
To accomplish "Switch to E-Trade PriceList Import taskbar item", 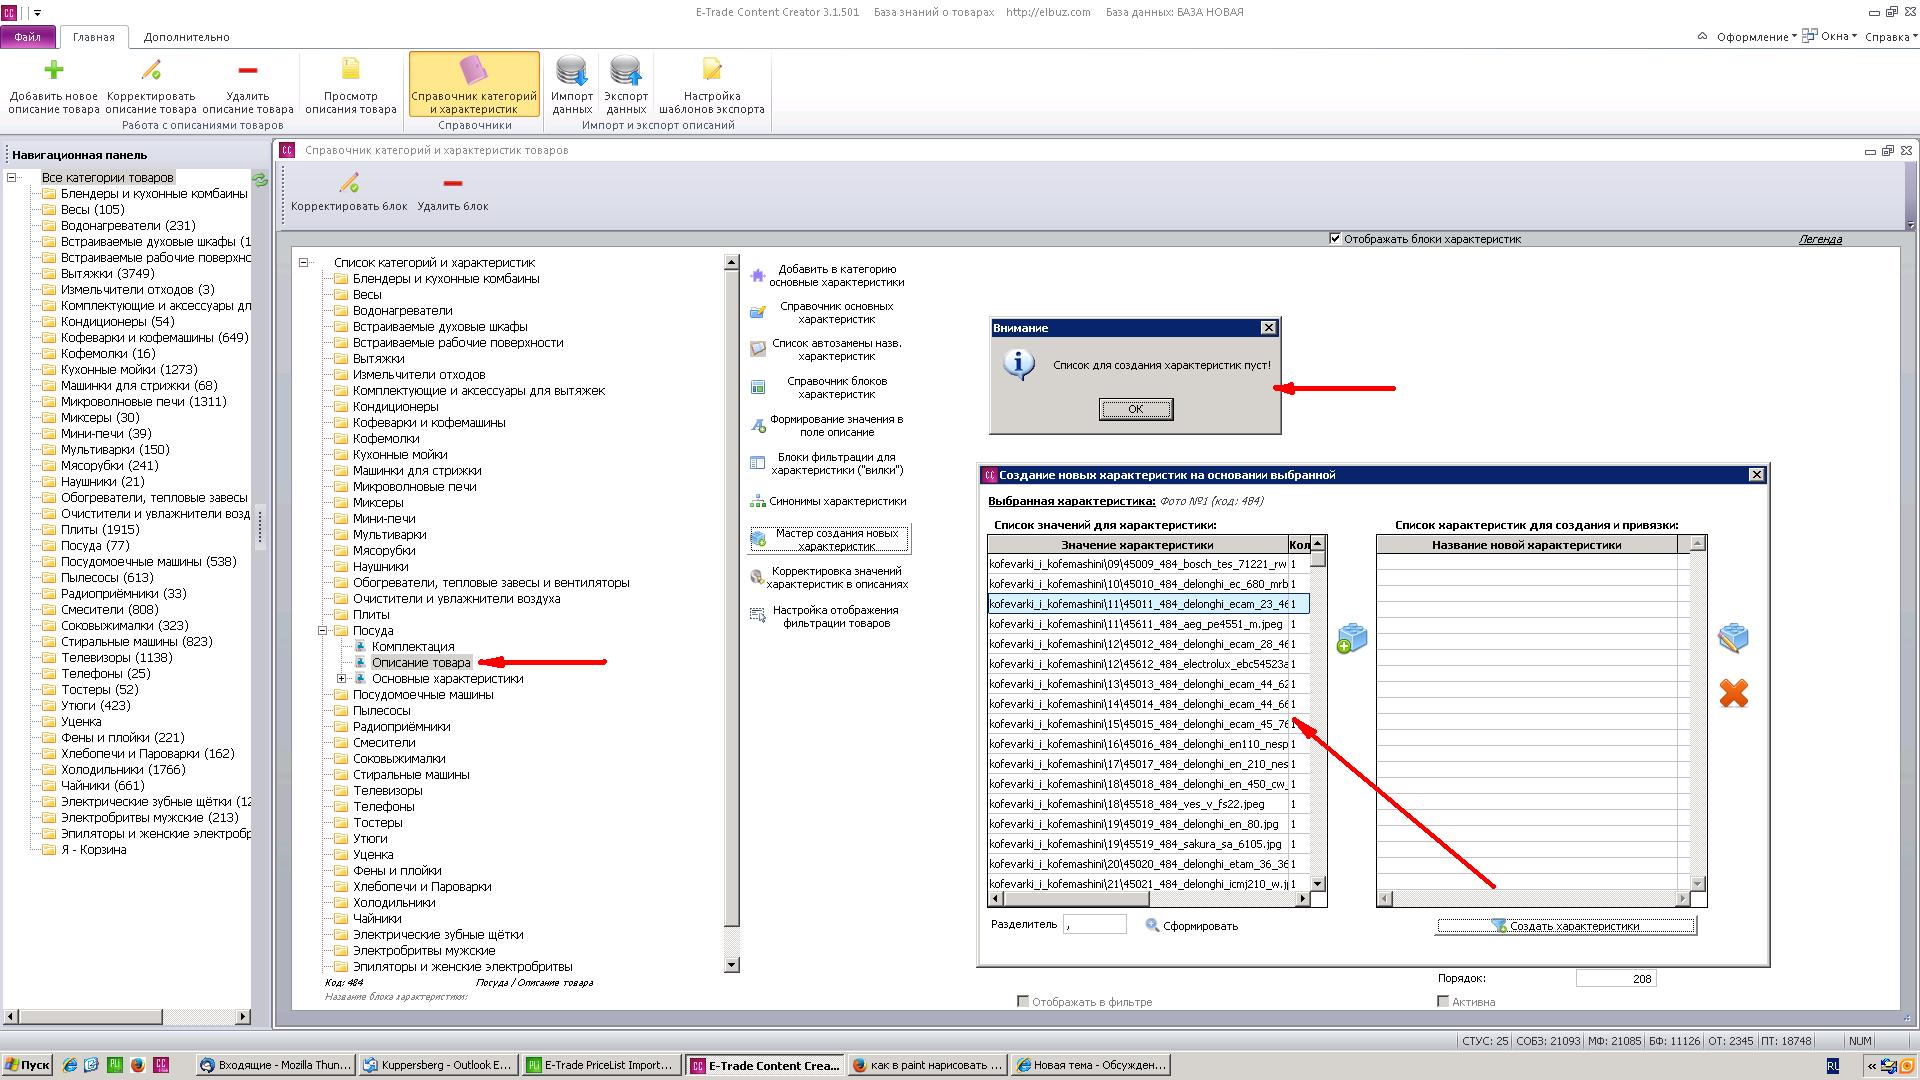I will click(x=603, y=1065).
